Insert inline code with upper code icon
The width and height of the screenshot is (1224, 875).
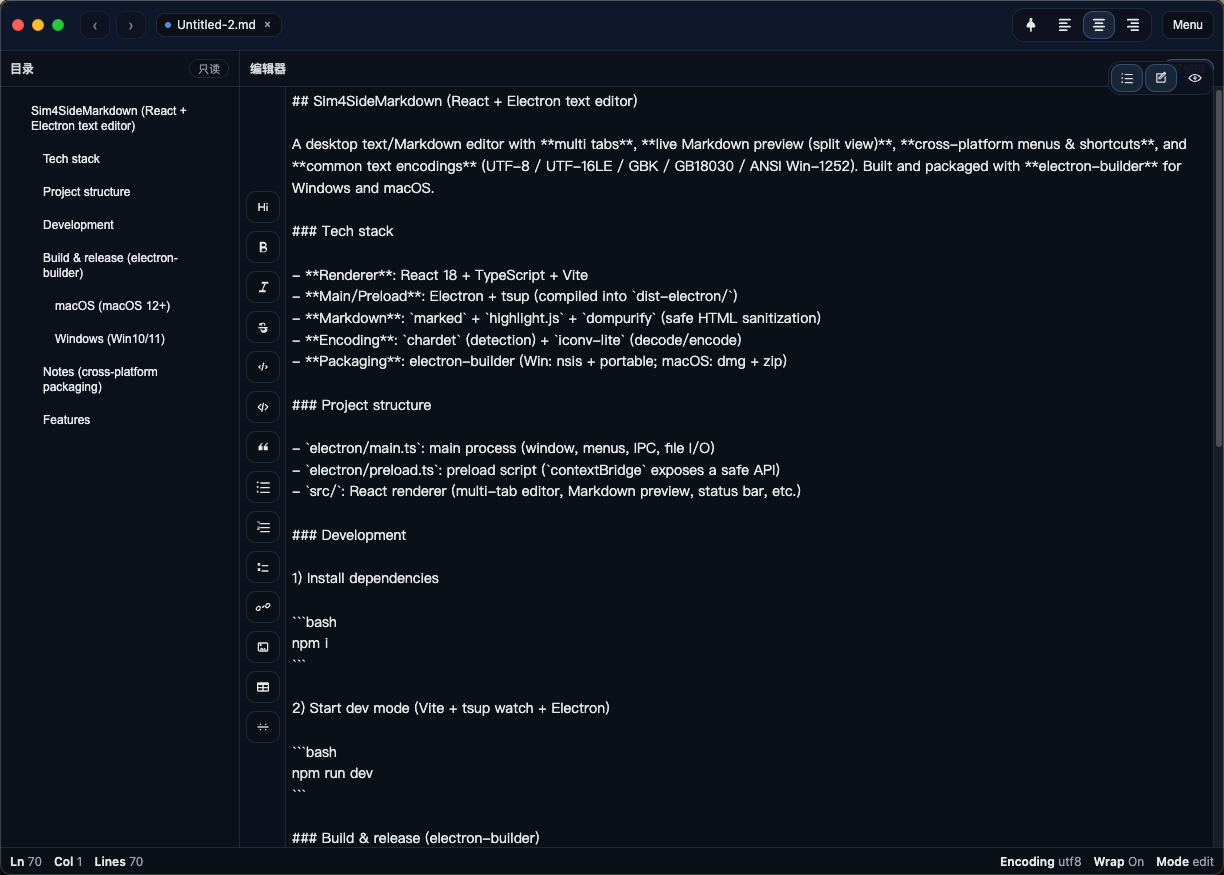pyautogui.click(x=263, y=367)
